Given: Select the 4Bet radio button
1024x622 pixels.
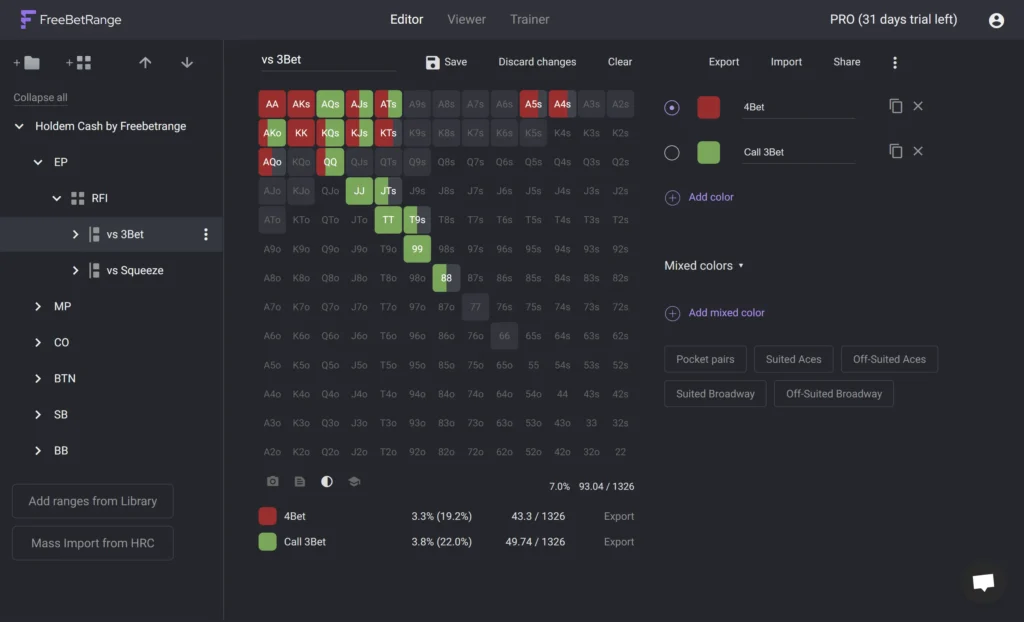Looking at the screenshot, I should 671,107.
